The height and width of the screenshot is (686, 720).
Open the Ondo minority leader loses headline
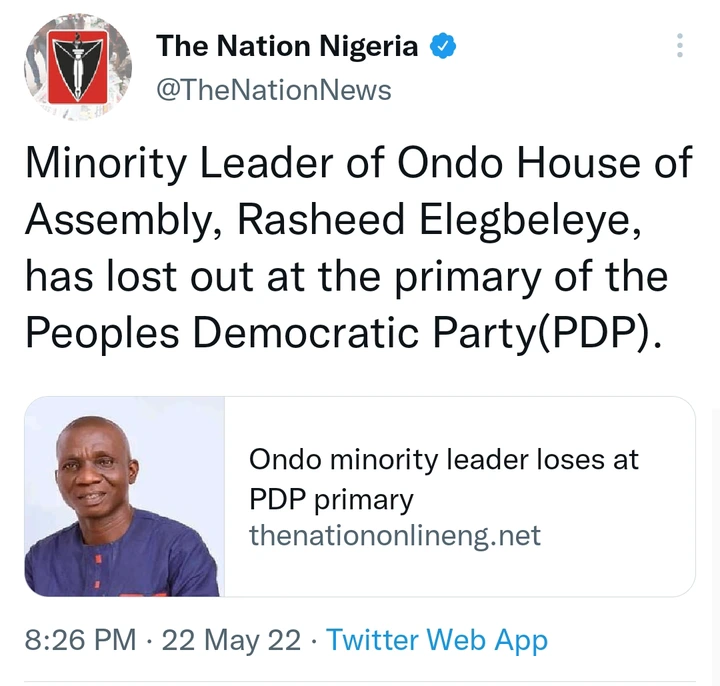[x=444, y=478]
